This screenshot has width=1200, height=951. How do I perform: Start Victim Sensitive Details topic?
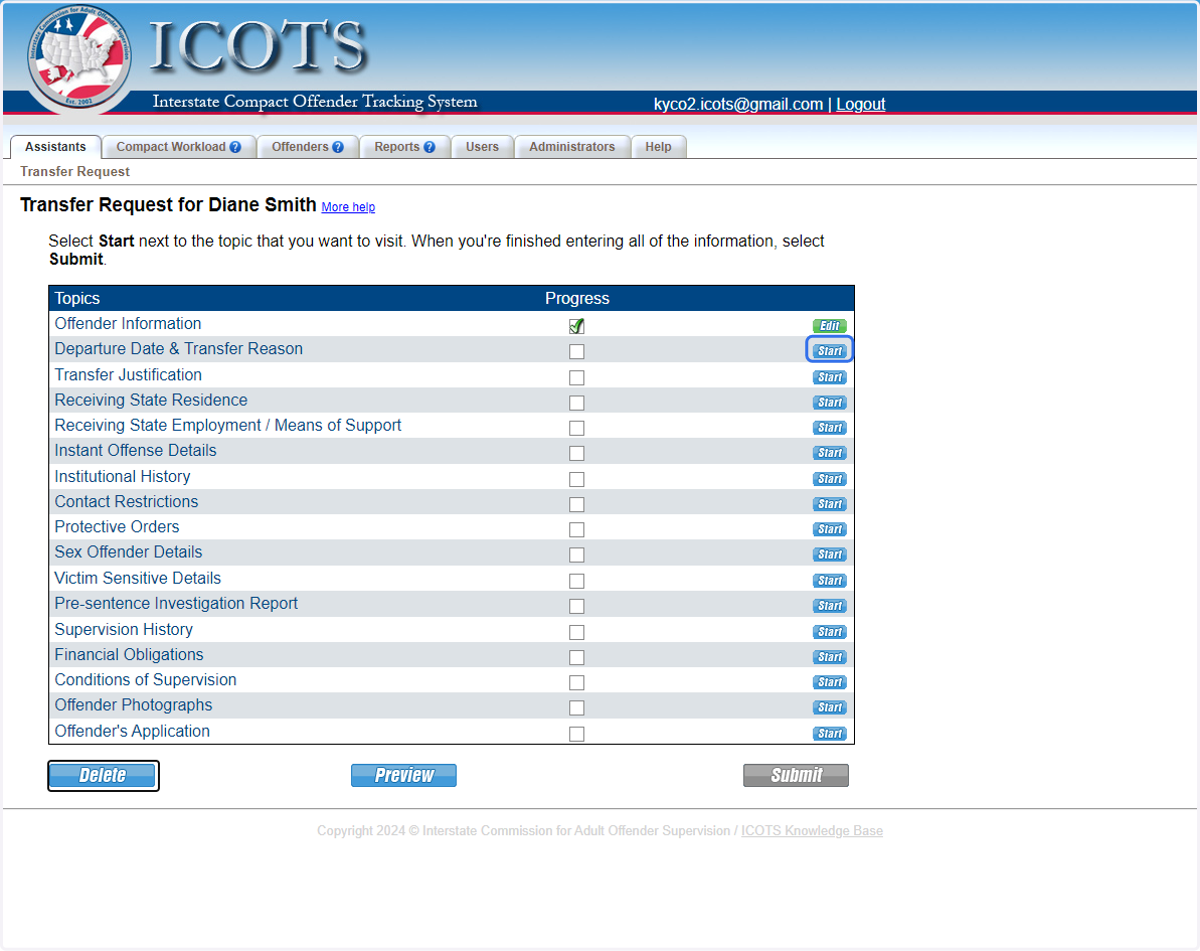pos(829,580)
